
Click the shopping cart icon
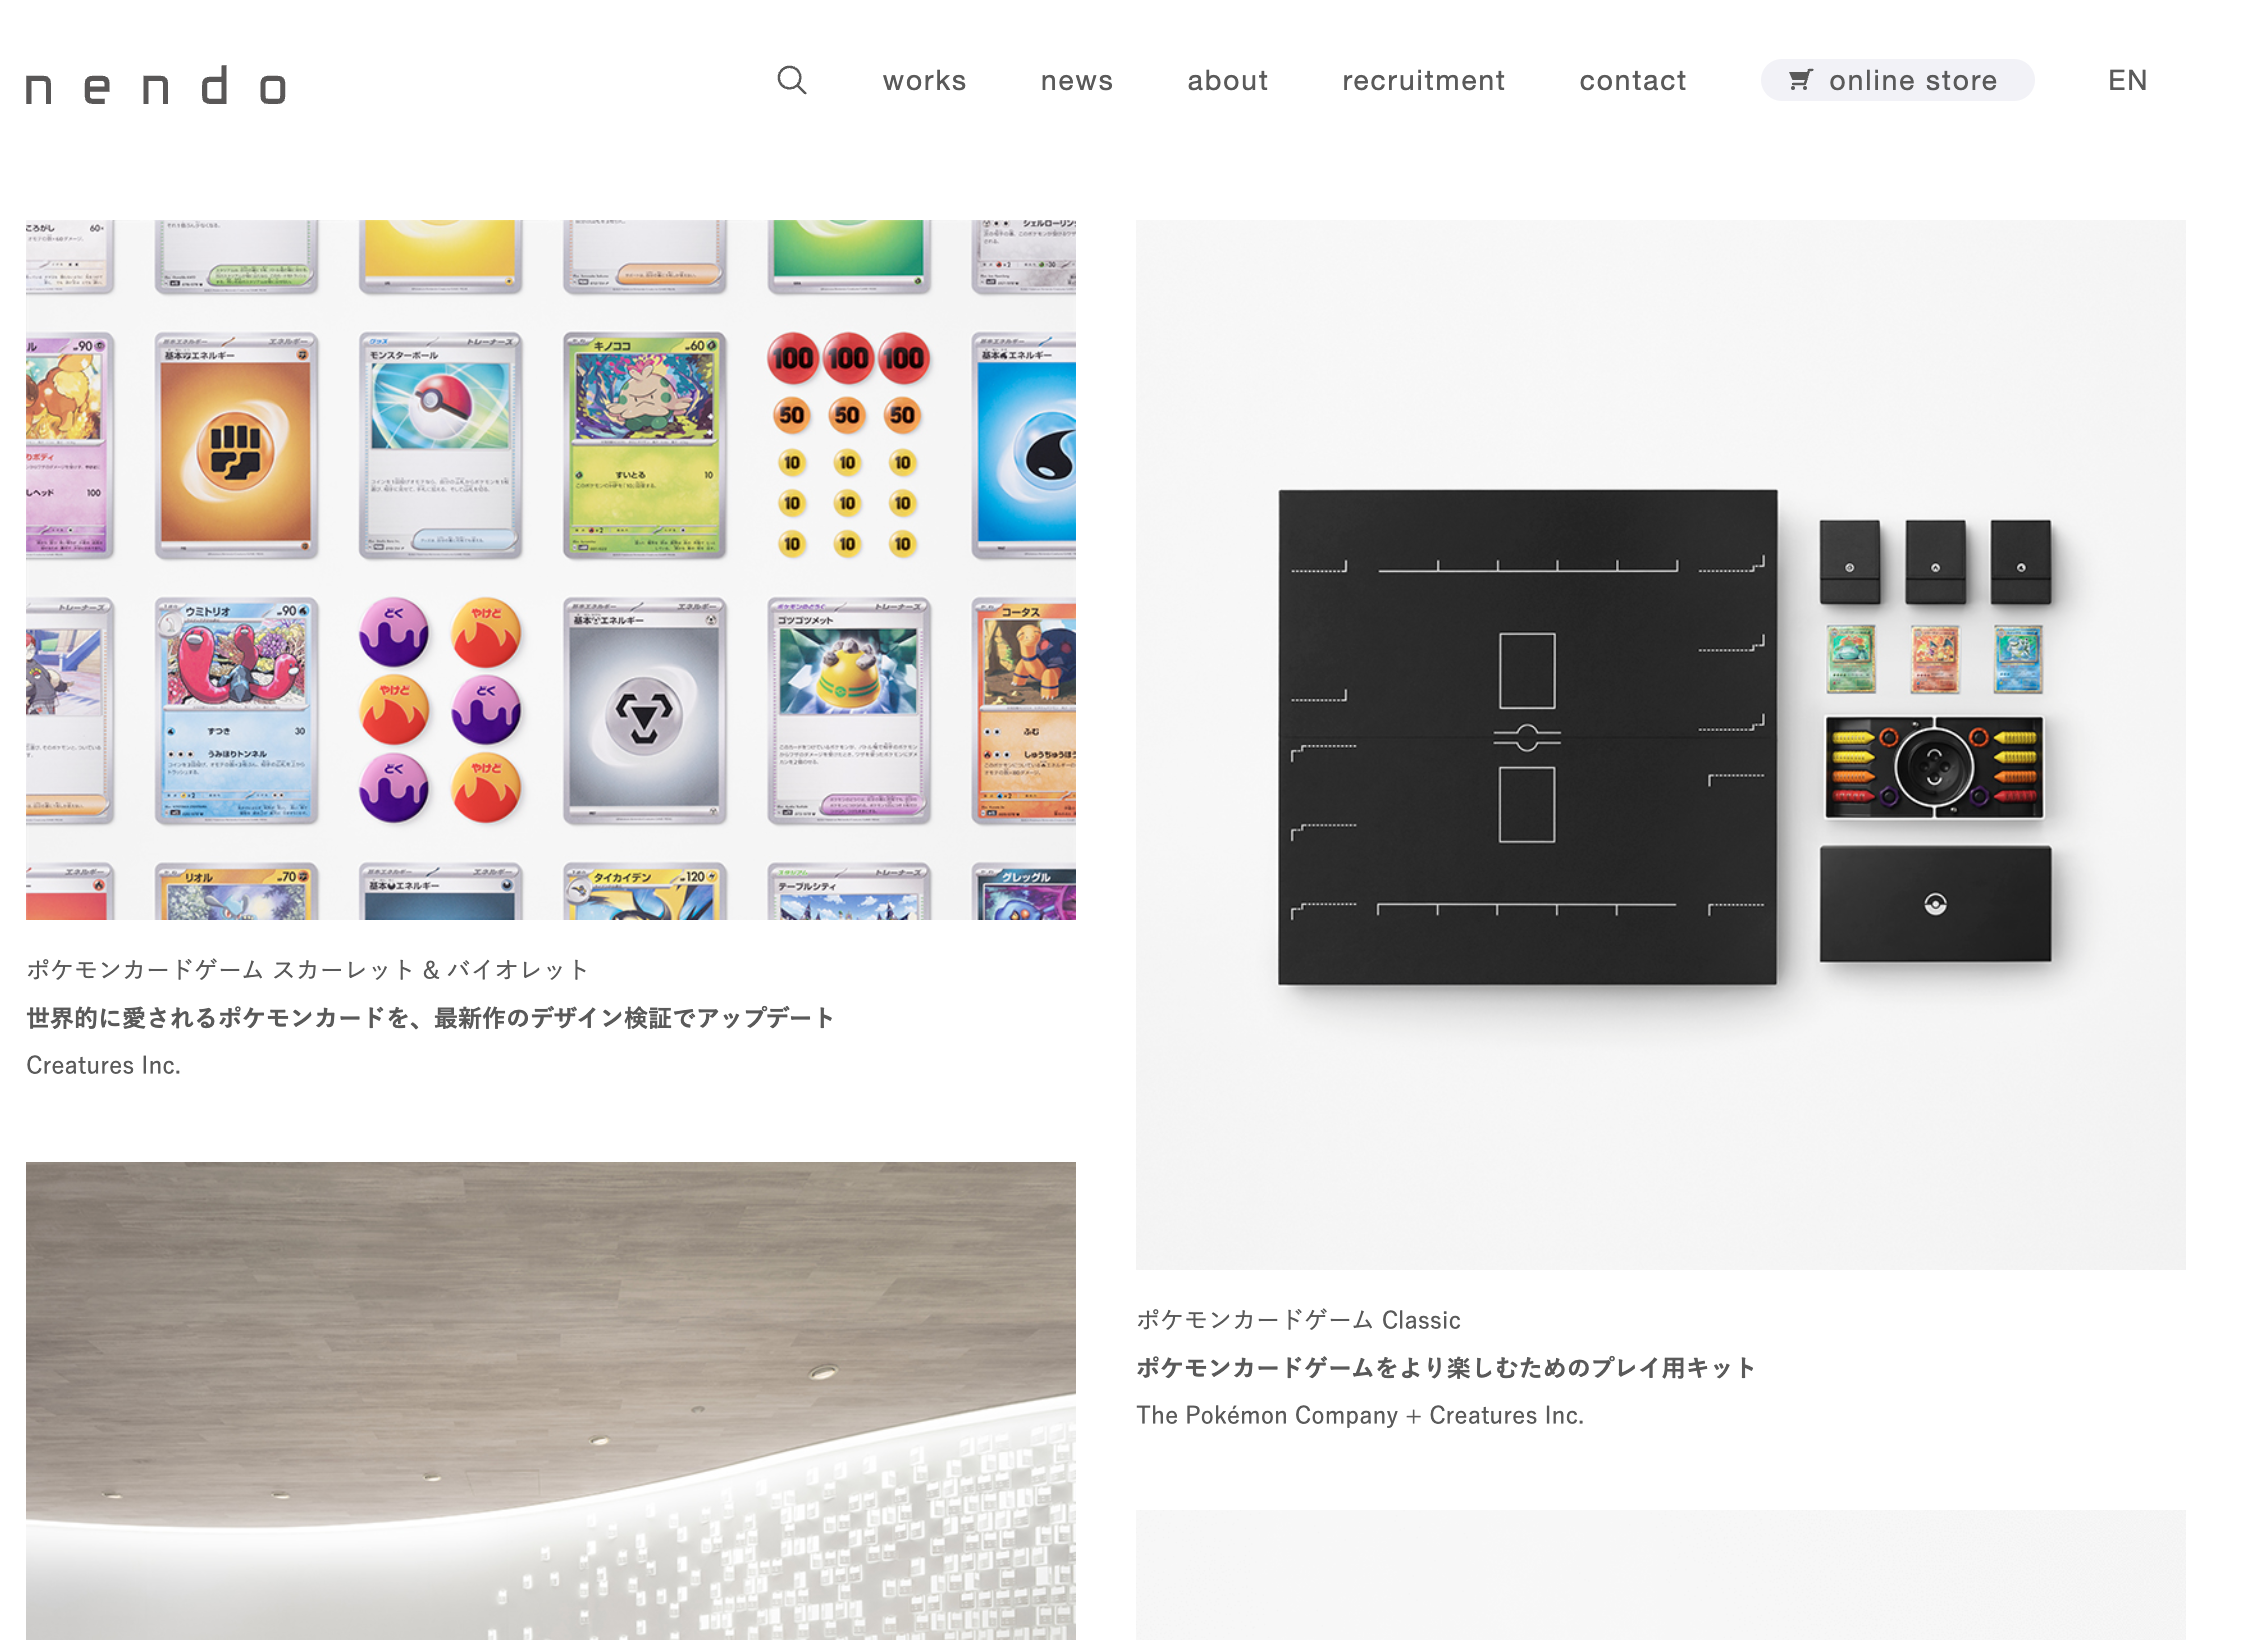[x=1800, y=80]
